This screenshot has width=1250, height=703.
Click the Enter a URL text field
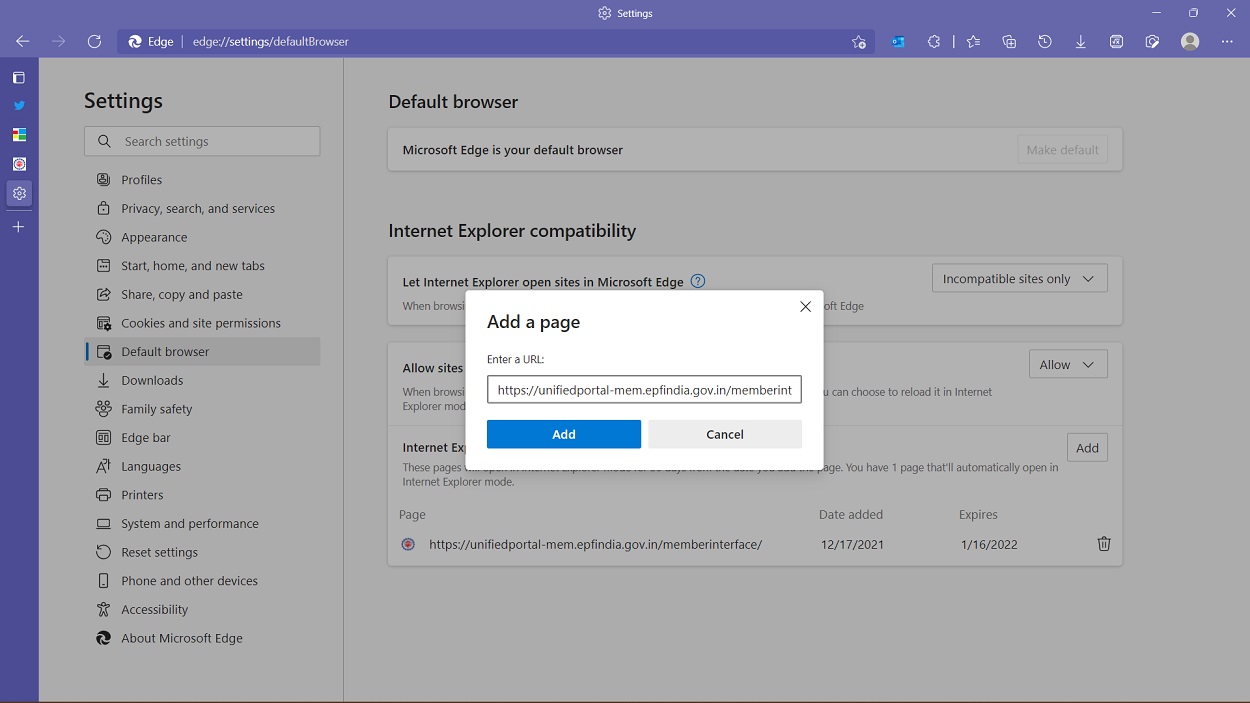pyautogui.click(x=644, y=390)
